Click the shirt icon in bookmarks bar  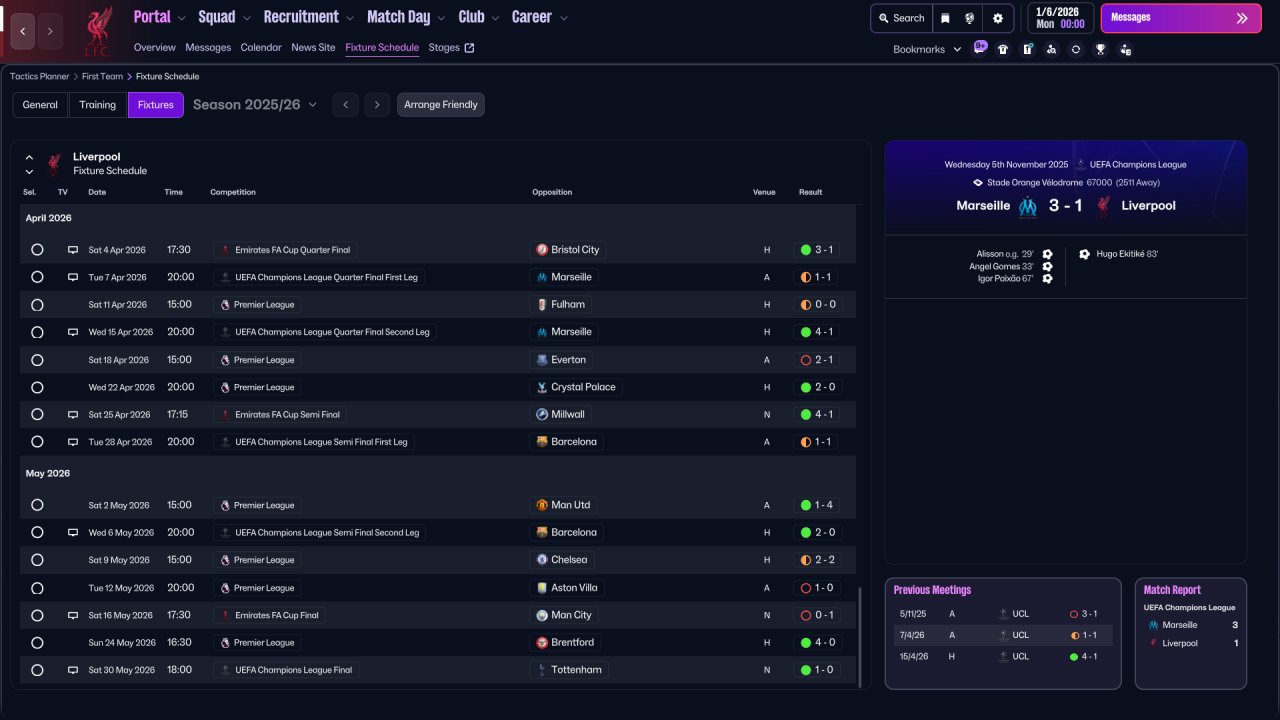coord(1003,49)
